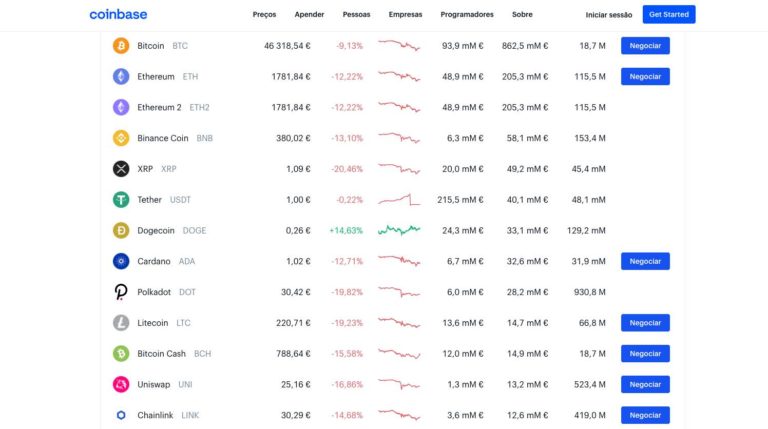Open the Preços menu item
Image resolution: width=768 pixels, height=429 pixels.
[x=265, y=15]
